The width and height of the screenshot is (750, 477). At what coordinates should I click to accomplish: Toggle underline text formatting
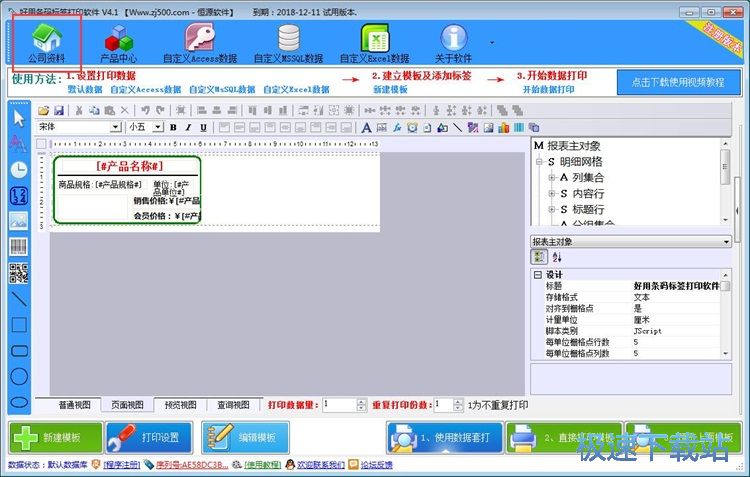[203, 127]
